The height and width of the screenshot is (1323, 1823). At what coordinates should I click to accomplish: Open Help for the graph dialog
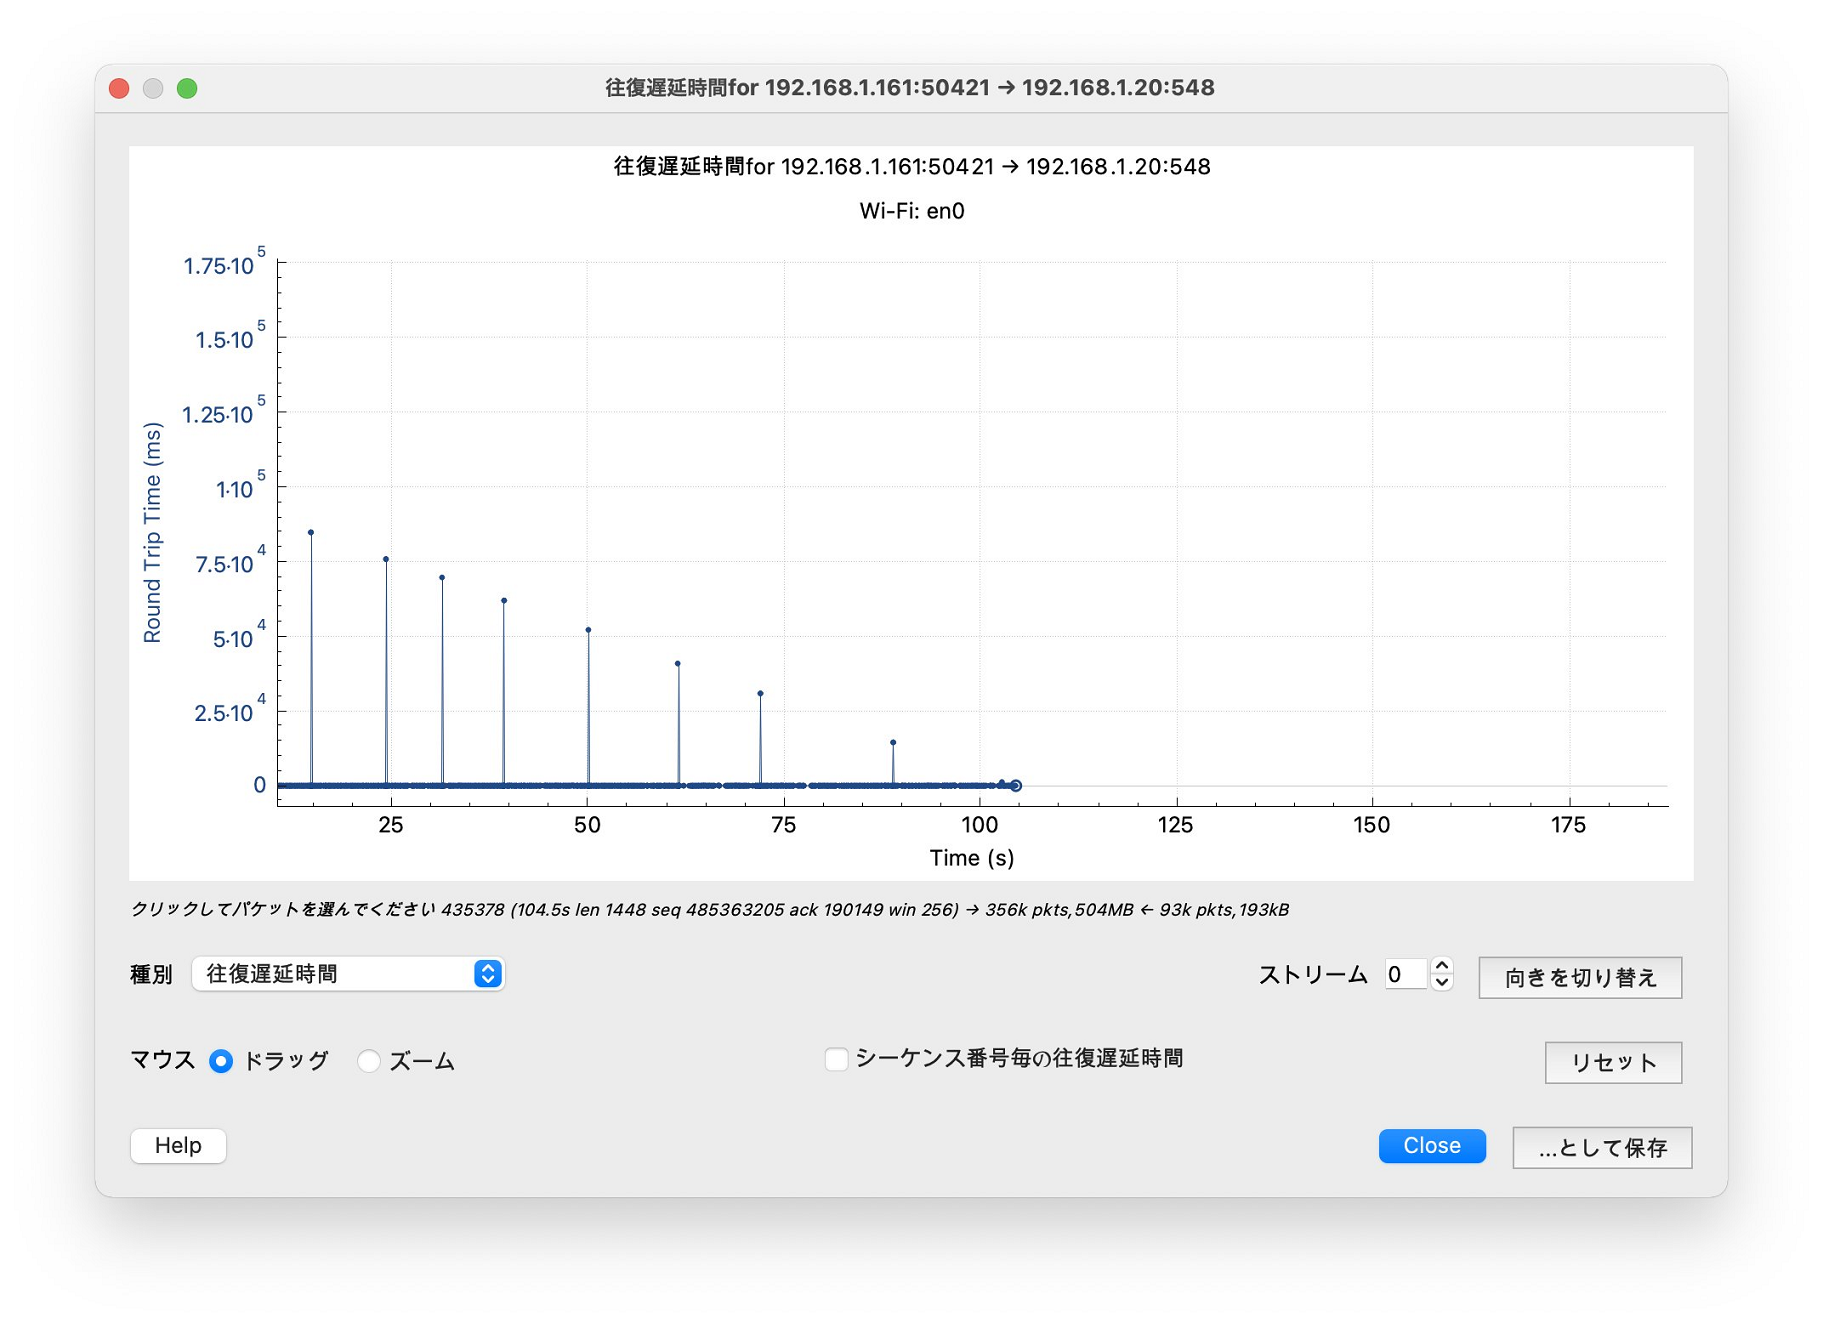(x=178, y=1146)
